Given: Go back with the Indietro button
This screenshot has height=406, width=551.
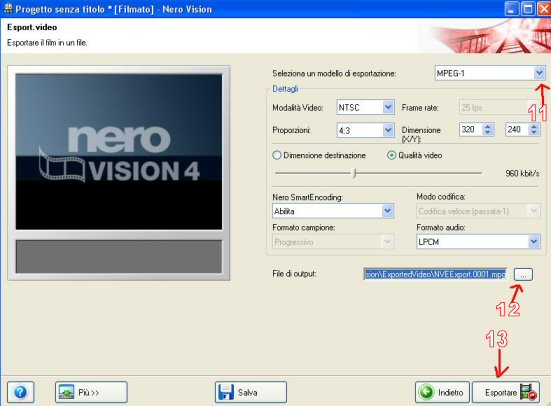Looking at the screenshot, I should (x=442, y=392).
